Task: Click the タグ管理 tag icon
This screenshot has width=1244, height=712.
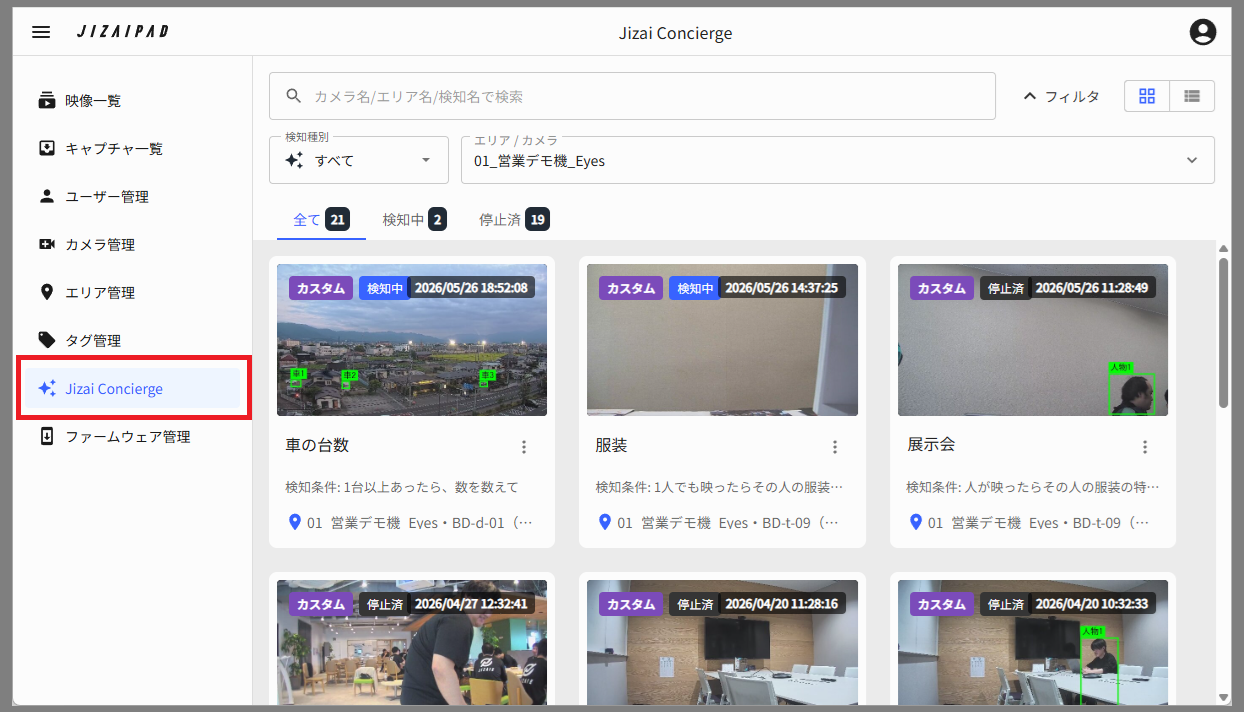Action: (47, 340)
